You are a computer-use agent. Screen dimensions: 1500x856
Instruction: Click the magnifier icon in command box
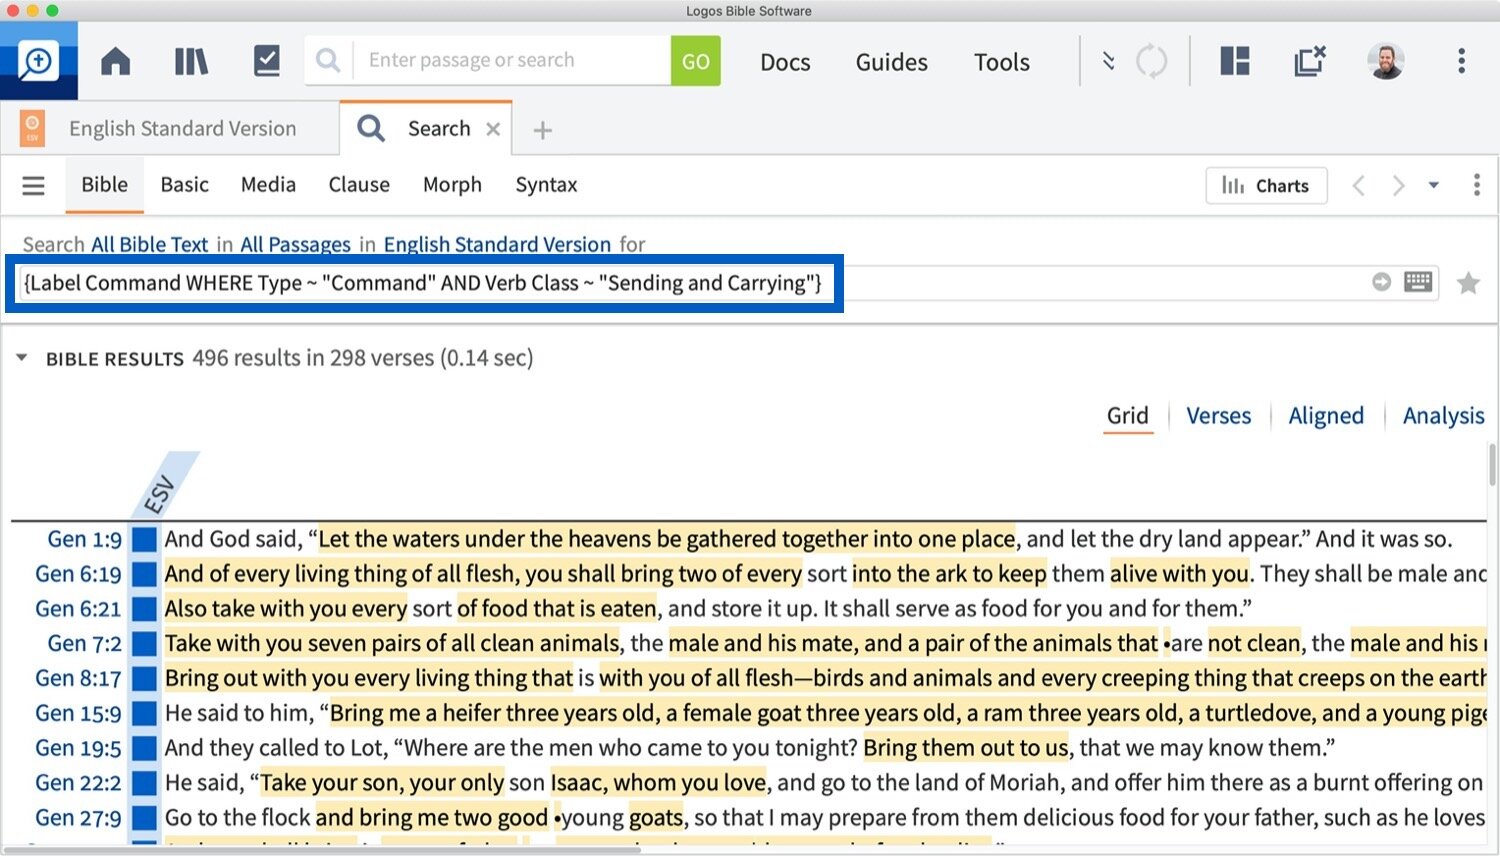328,61
